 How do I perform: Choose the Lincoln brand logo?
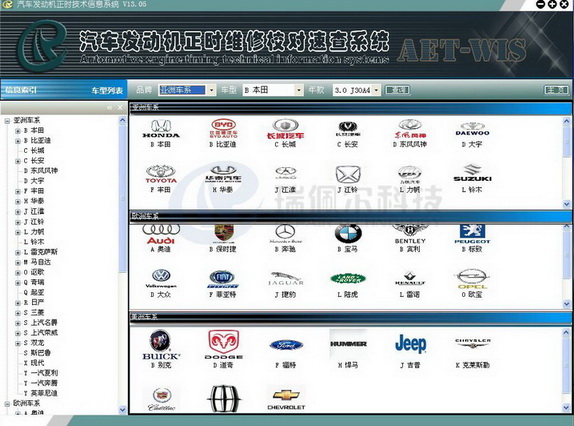point(224,398)
